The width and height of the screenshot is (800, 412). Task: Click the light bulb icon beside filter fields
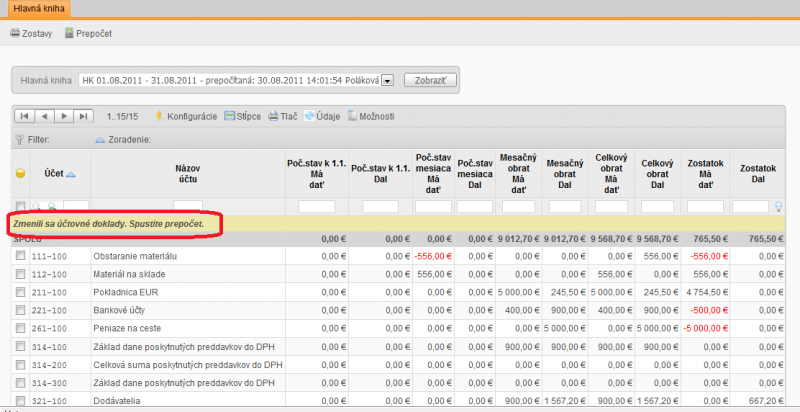(778, 206)
